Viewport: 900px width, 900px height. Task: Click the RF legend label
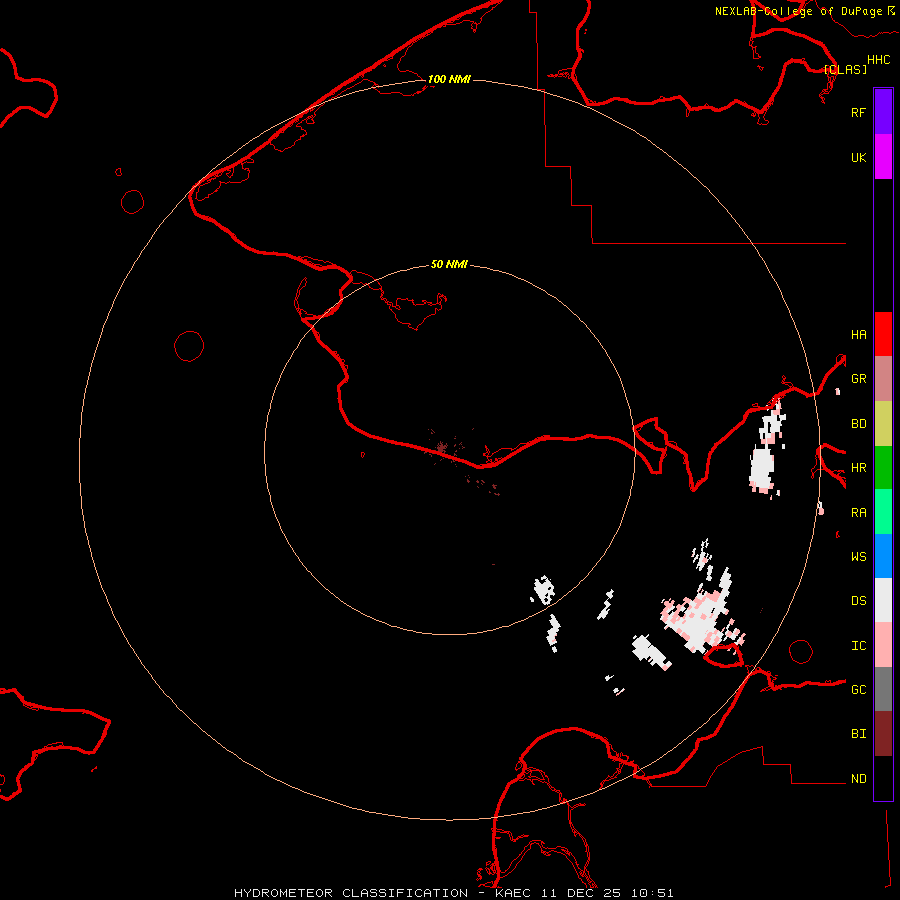858,112
